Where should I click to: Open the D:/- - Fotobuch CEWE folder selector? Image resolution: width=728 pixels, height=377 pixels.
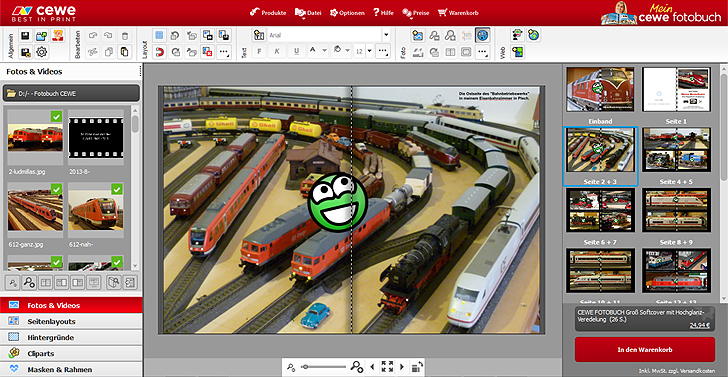(71, 93)
